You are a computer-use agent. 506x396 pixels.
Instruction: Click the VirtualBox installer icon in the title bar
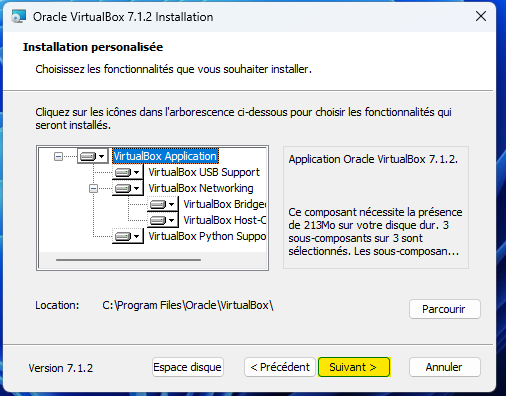click(18, 16)
